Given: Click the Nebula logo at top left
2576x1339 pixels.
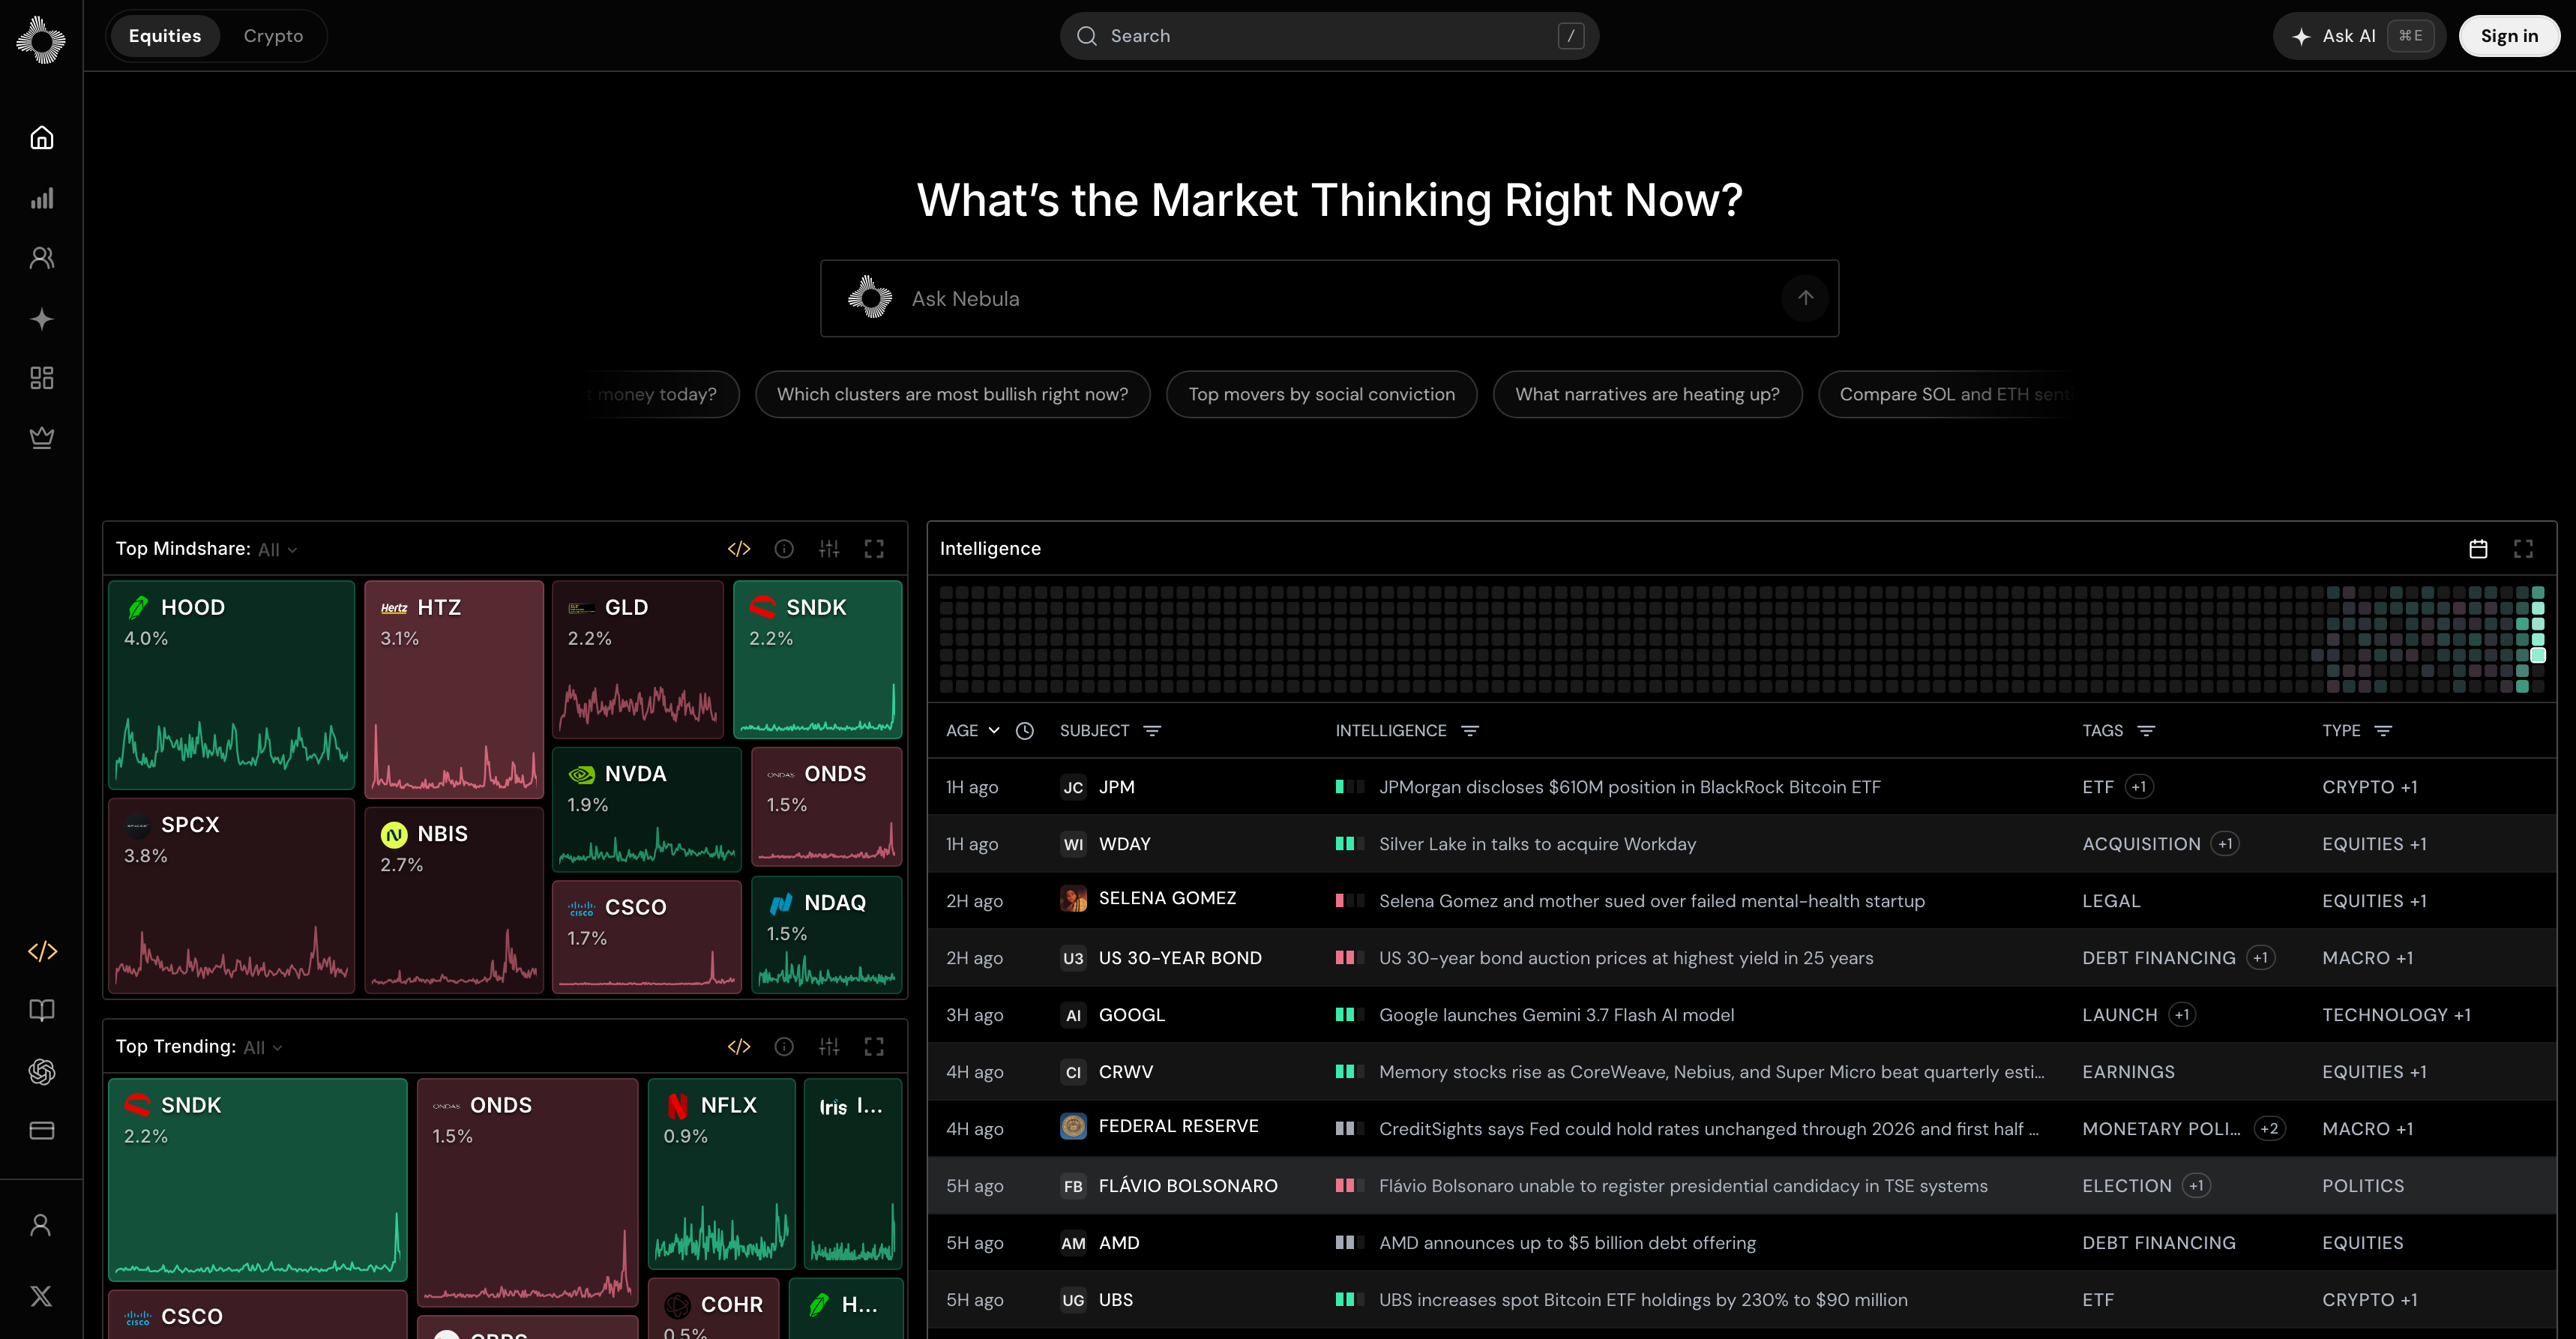Looking at the screenshot, I should [x=41, y=39].
